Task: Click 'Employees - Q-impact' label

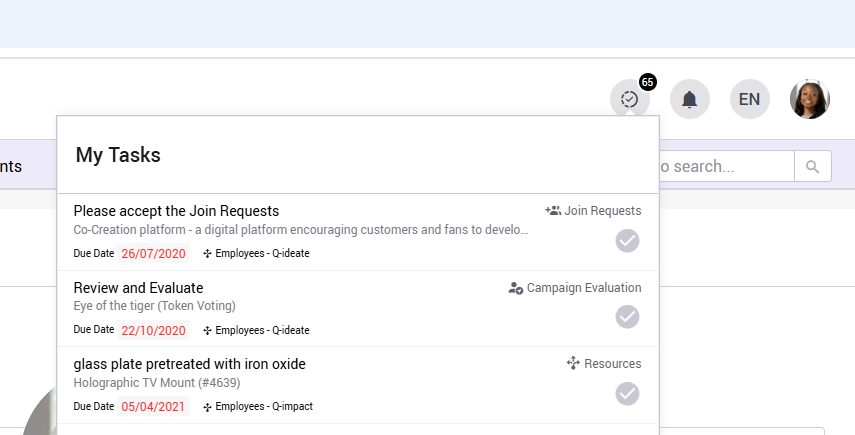Action: point(264,407)
